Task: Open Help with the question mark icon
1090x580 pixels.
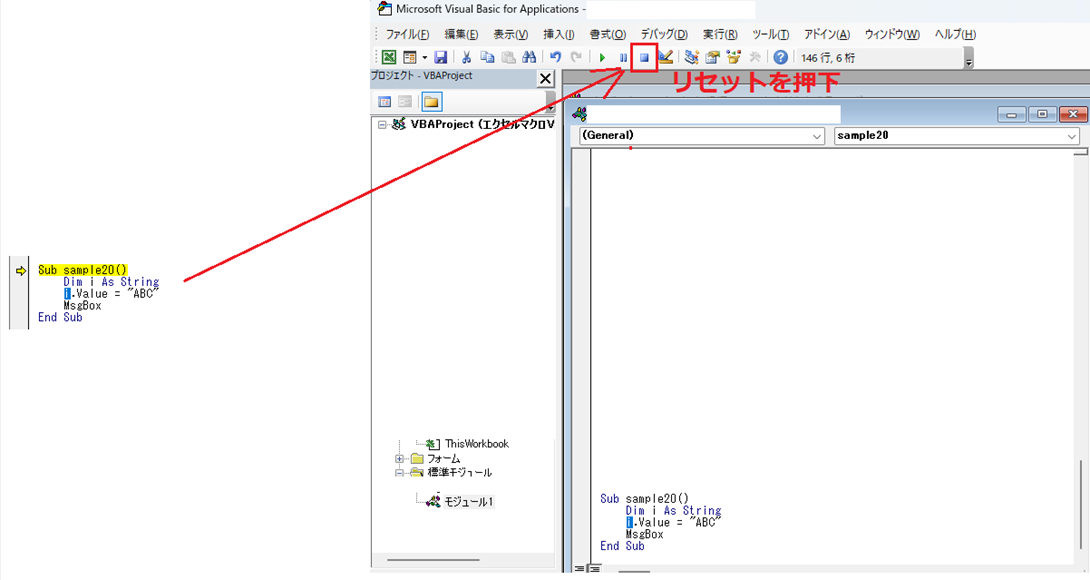Action: click(x=781, y=58)
